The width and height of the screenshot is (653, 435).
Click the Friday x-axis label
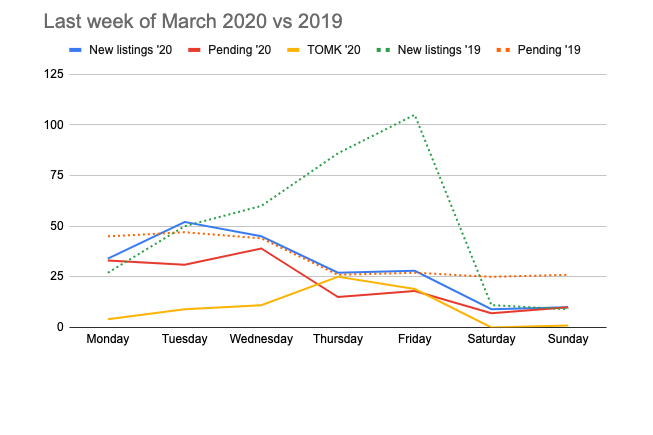click(x=415, y=339)
